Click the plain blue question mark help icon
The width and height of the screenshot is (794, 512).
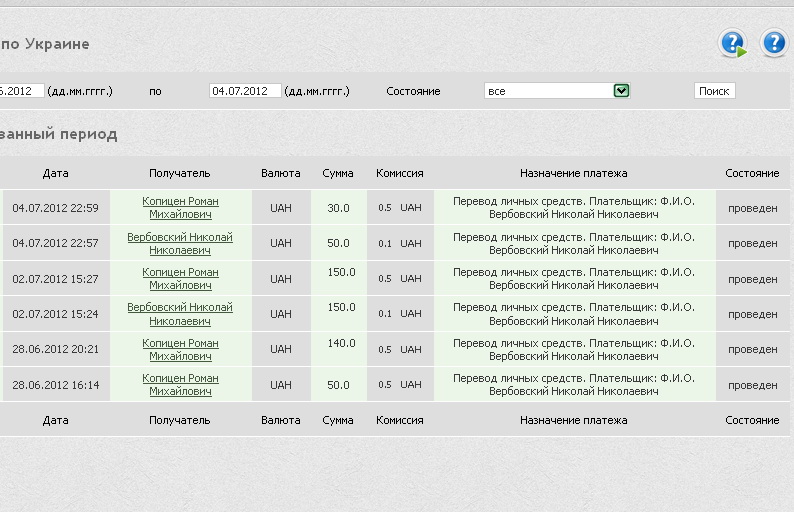774,43
